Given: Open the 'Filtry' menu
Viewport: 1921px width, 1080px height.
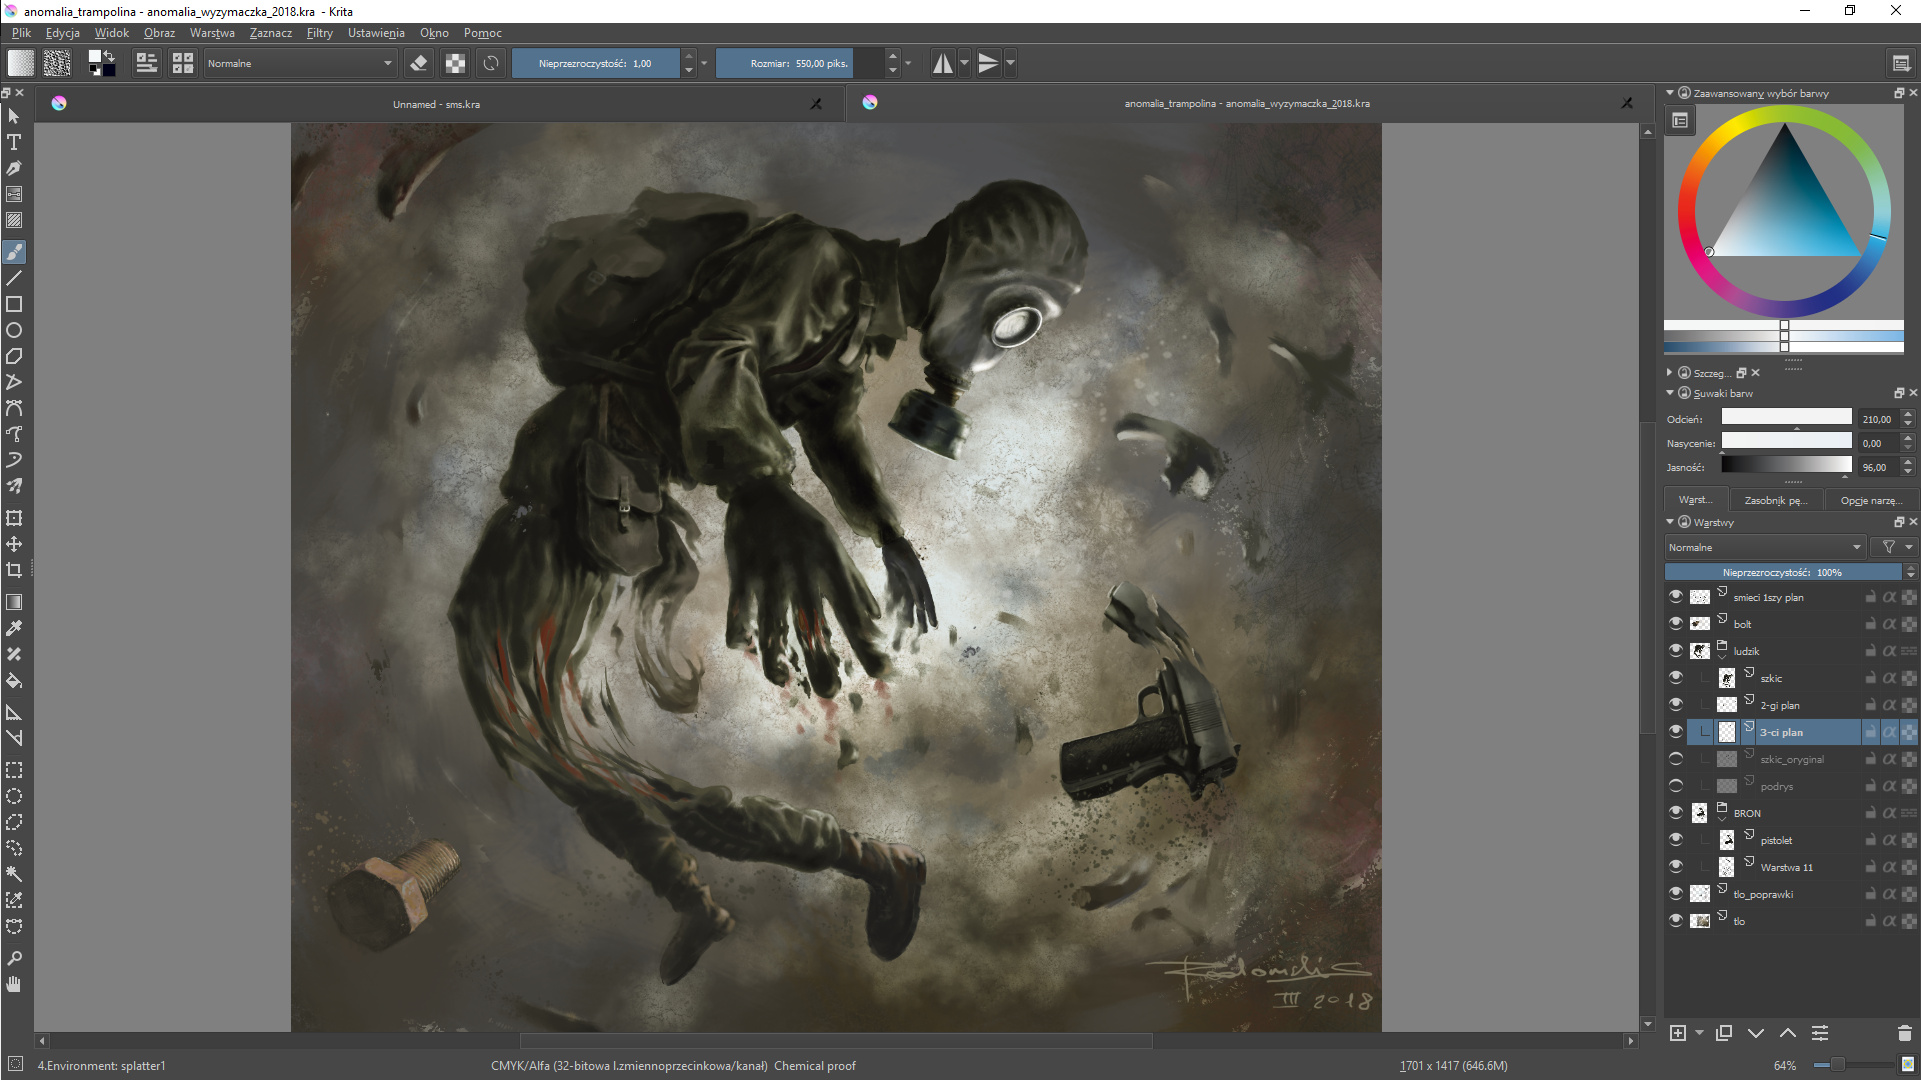Looking at the screenshot, I should tap(320, 33).
